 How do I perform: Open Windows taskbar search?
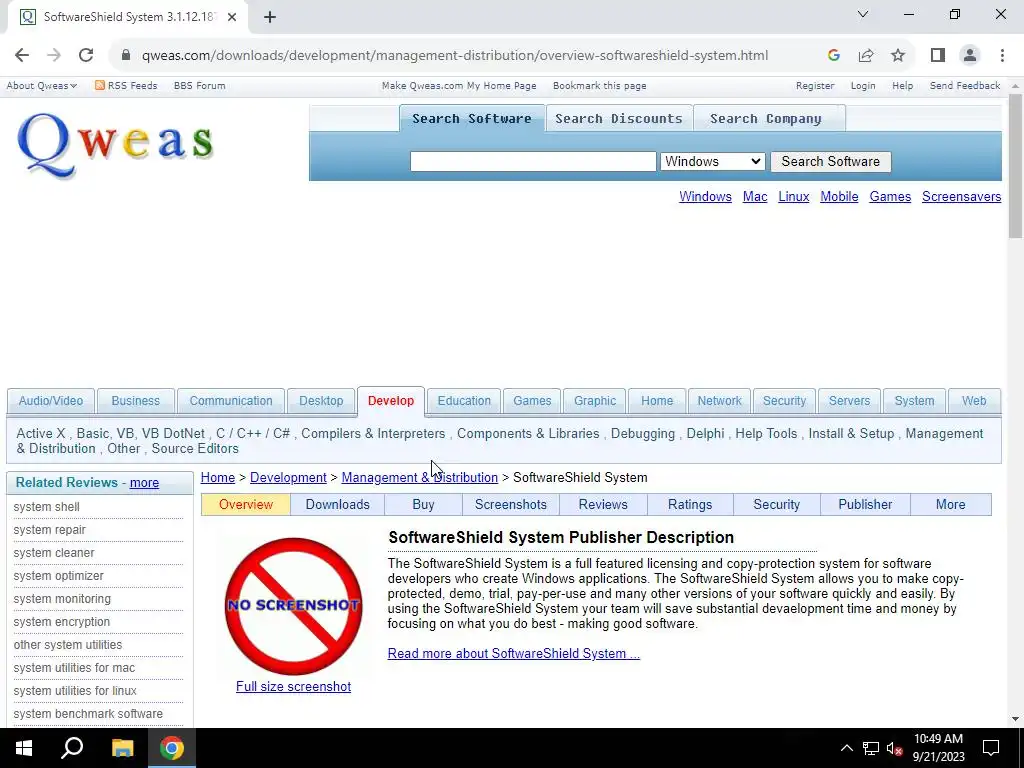pyautogui.click(x=72, y=748)
